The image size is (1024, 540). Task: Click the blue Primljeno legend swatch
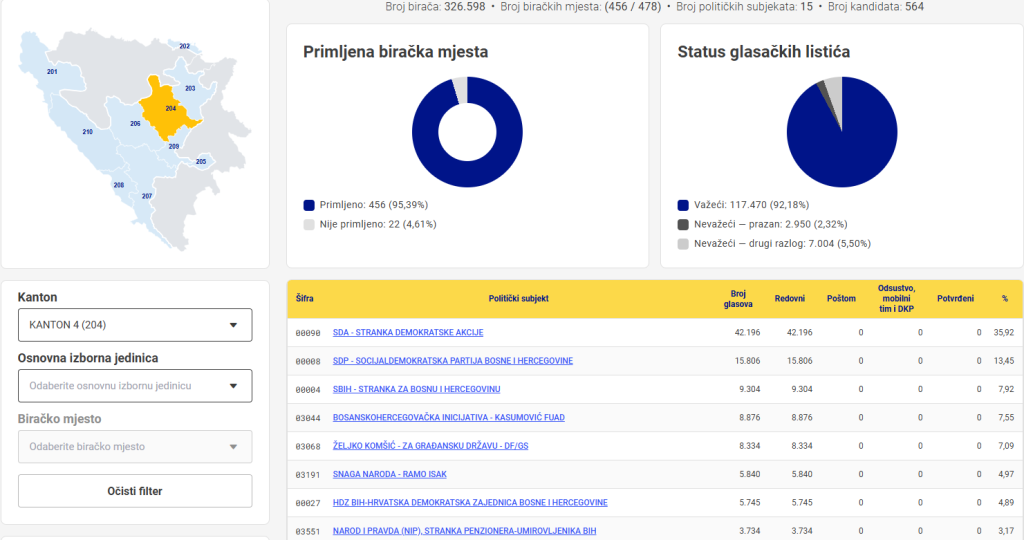[x=309, y=205]
